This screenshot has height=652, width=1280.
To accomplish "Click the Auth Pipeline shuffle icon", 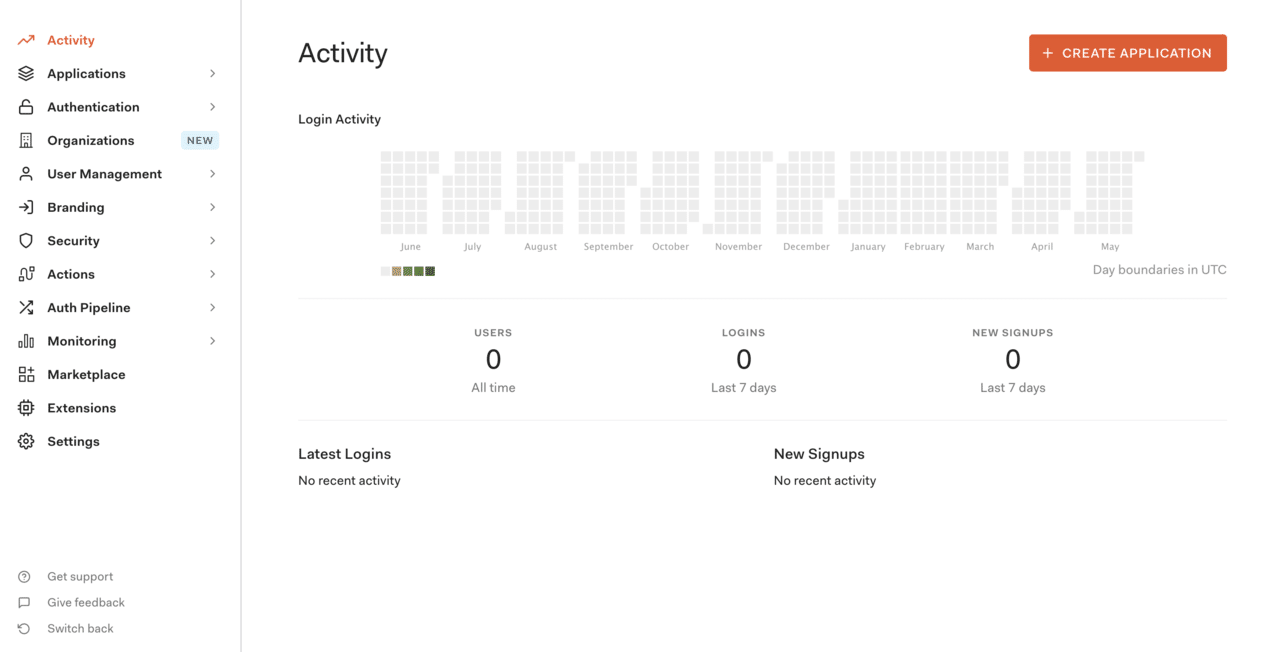I will pos(26,308).
